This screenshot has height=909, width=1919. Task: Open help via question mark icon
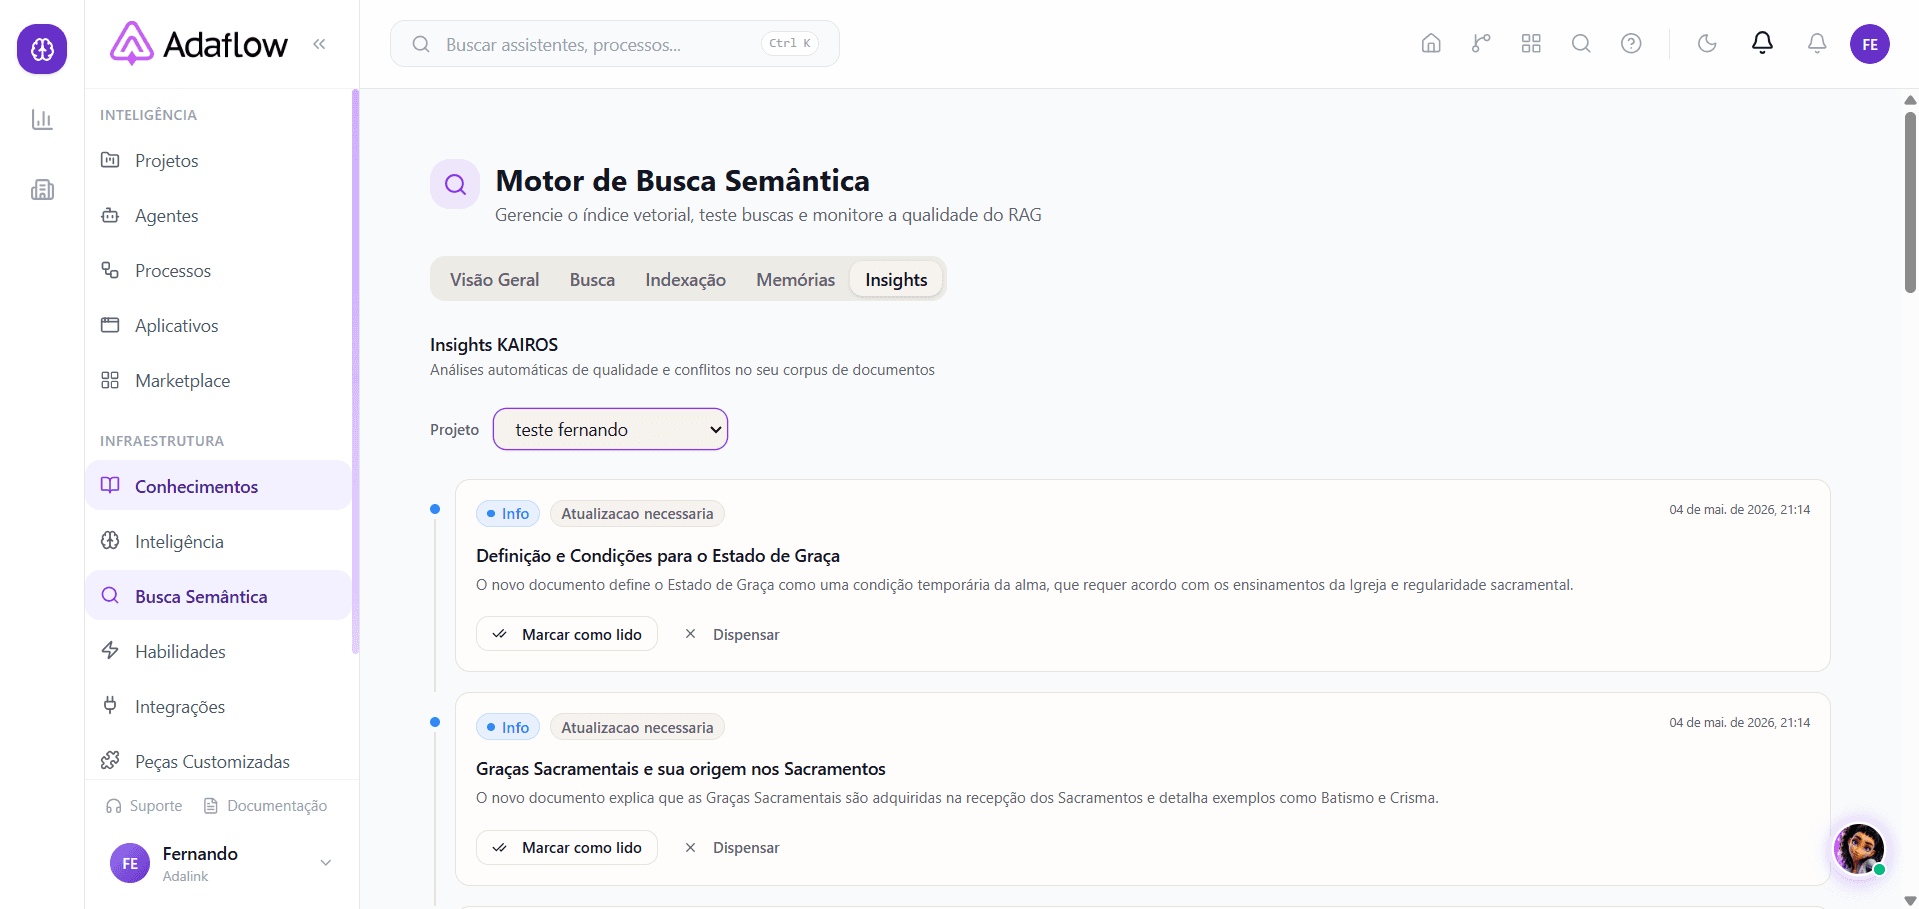tap(1631, 44)
